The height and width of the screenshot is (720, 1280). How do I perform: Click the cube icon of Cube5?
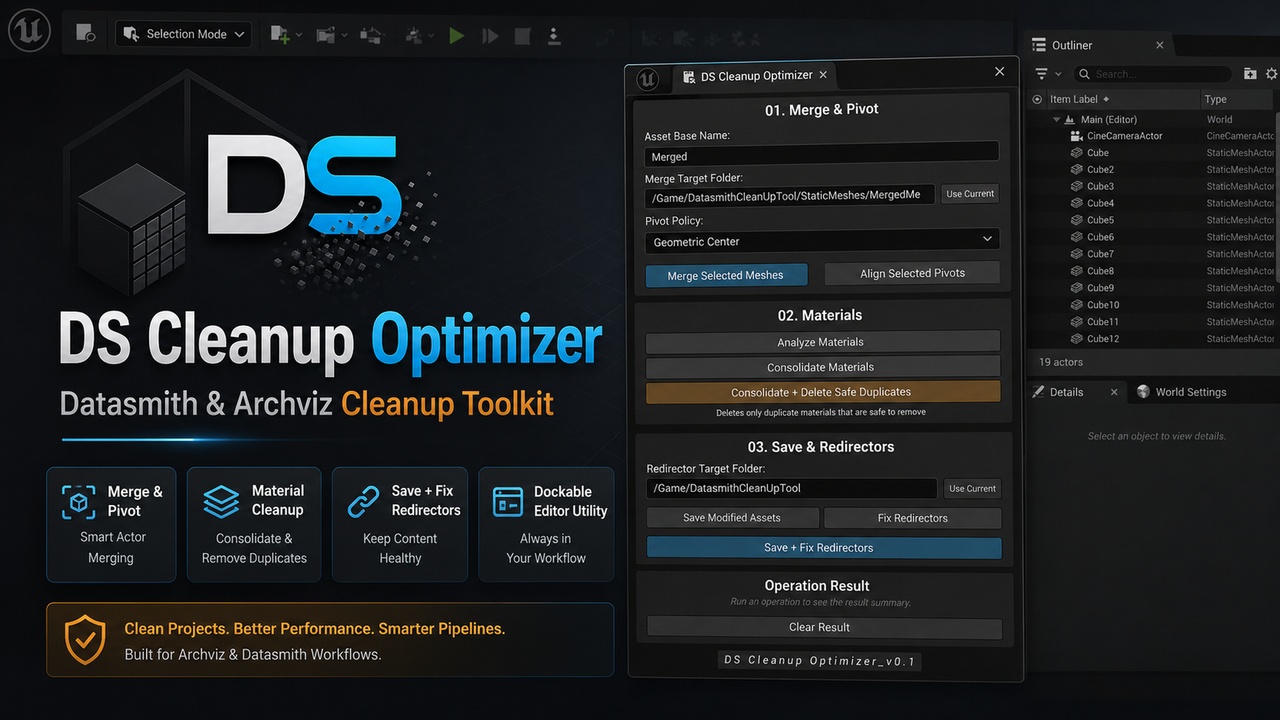coord(1076,220)
